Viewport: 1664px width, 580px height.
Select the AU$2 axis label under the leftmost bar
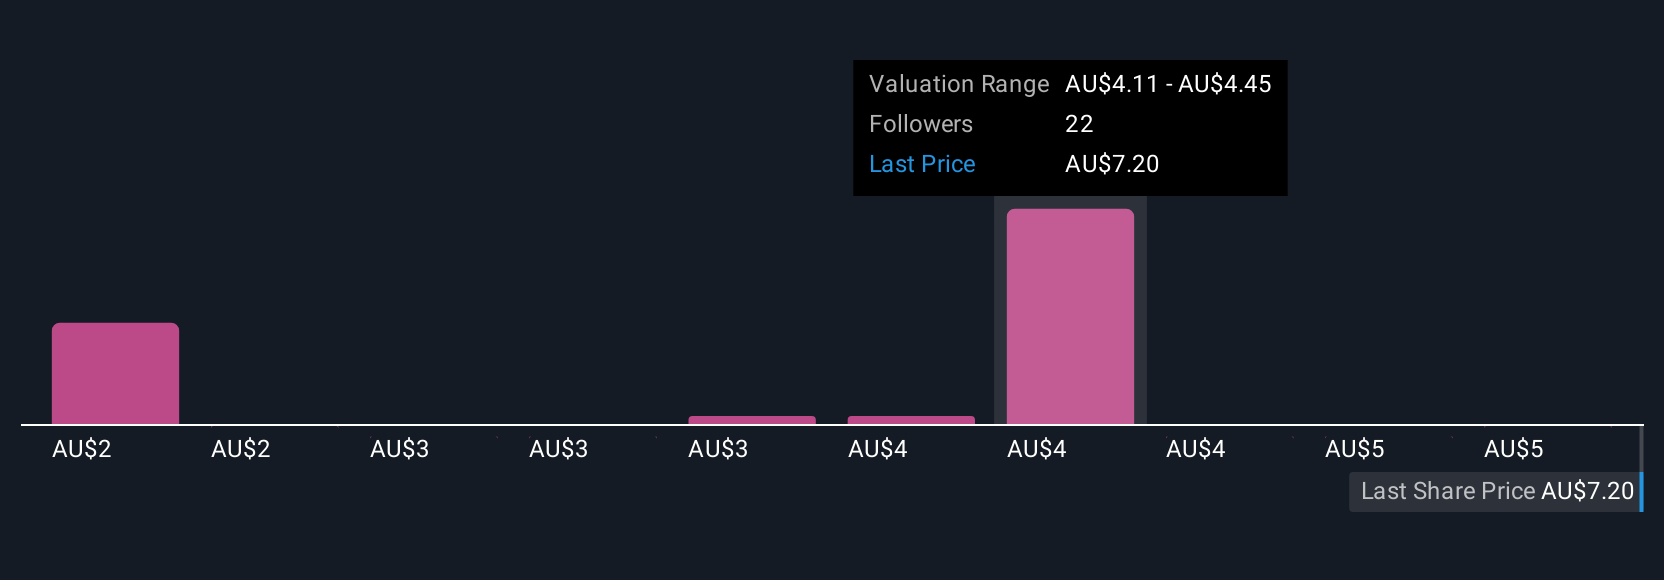pyautogui.click(x=81, y=449)
